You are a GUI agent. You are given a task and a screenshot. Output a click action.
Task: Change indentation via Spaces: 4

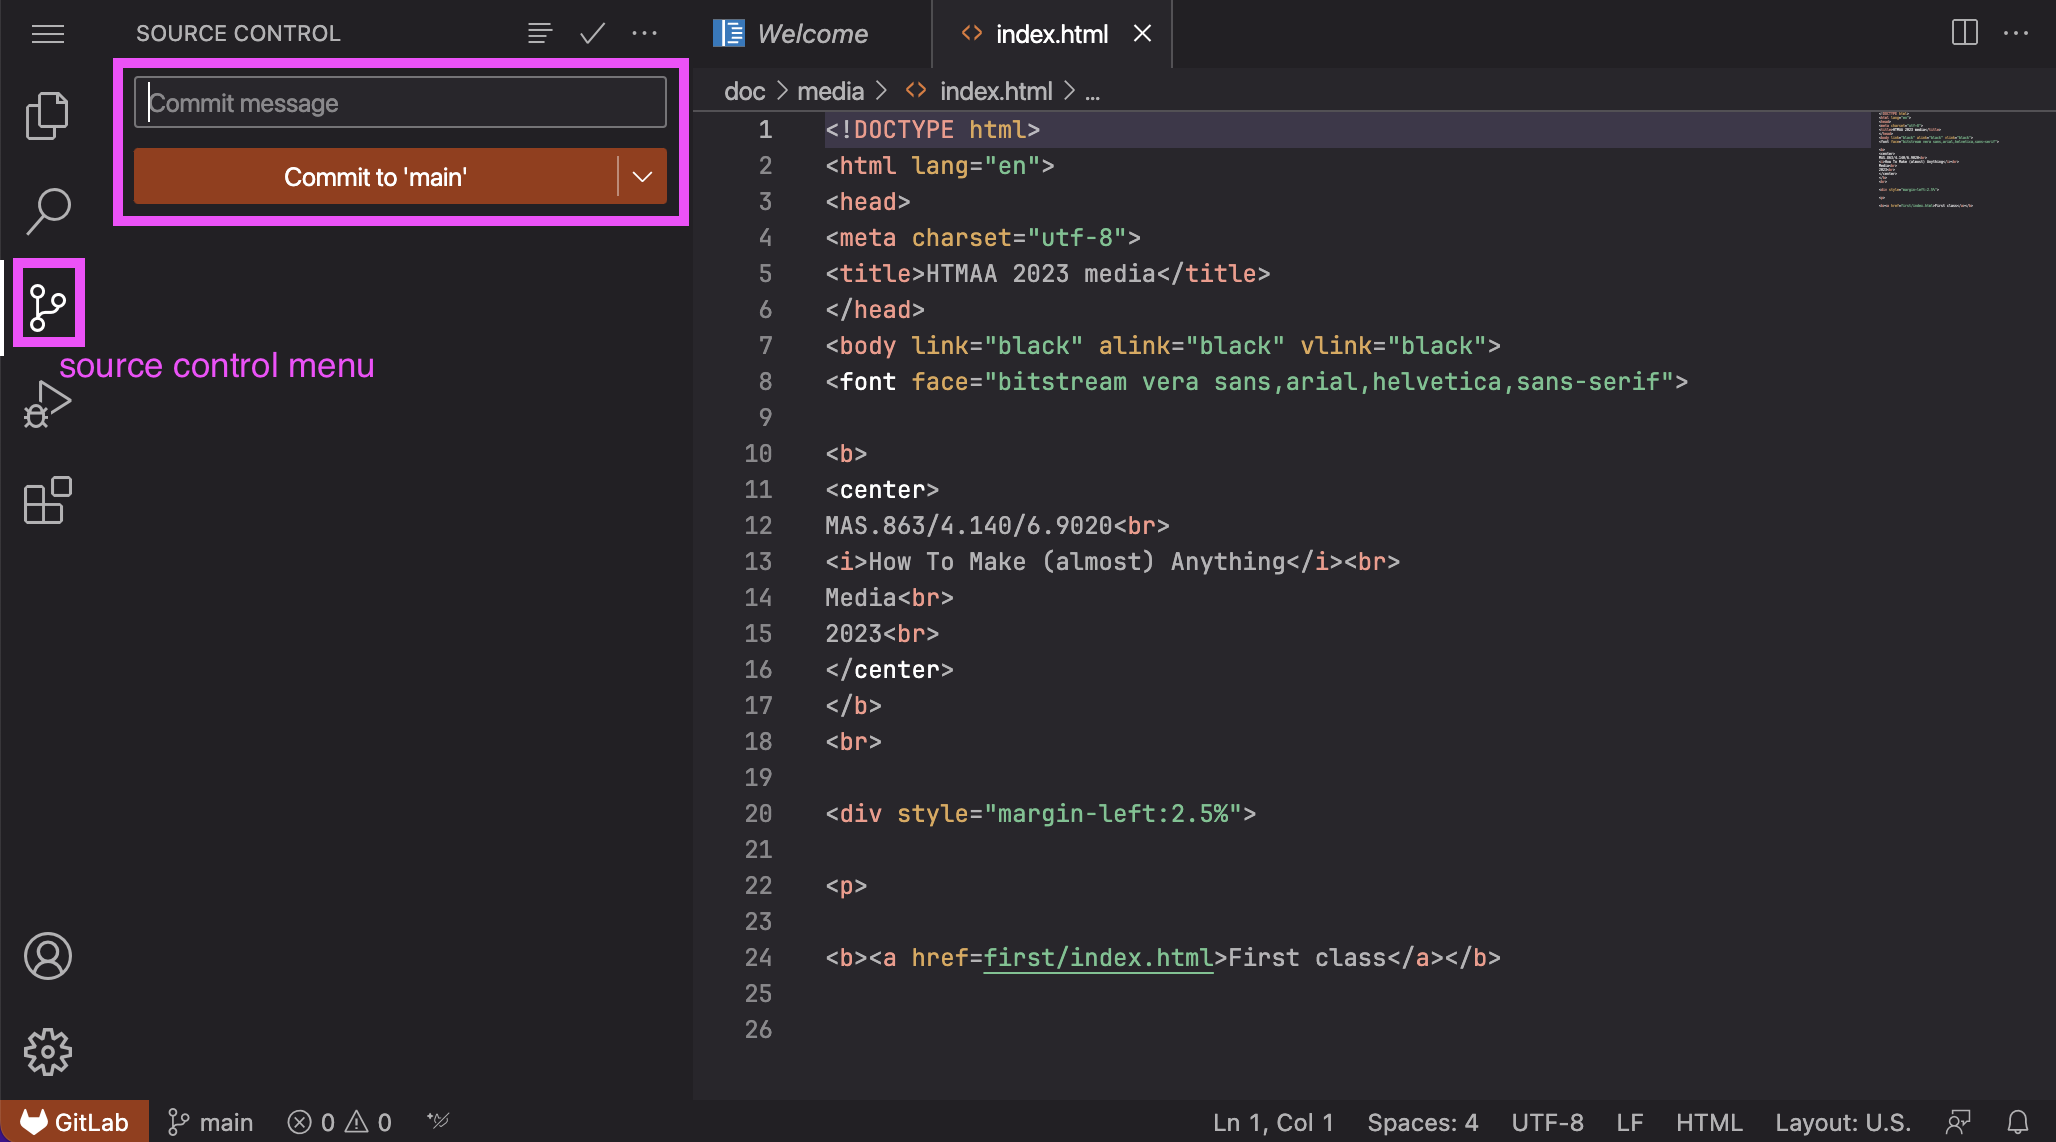(1422, 1122)
